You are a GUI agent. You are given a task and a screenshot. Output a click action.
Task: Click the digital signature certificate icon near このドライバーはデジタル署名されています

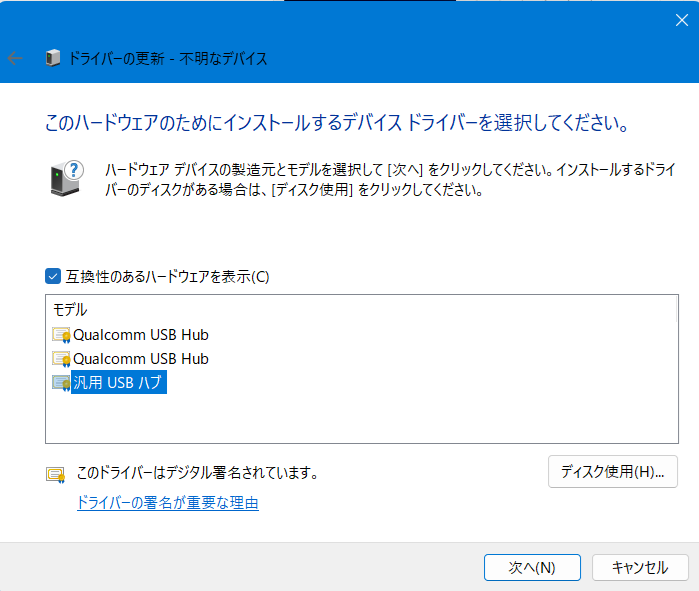pos(55,474)
